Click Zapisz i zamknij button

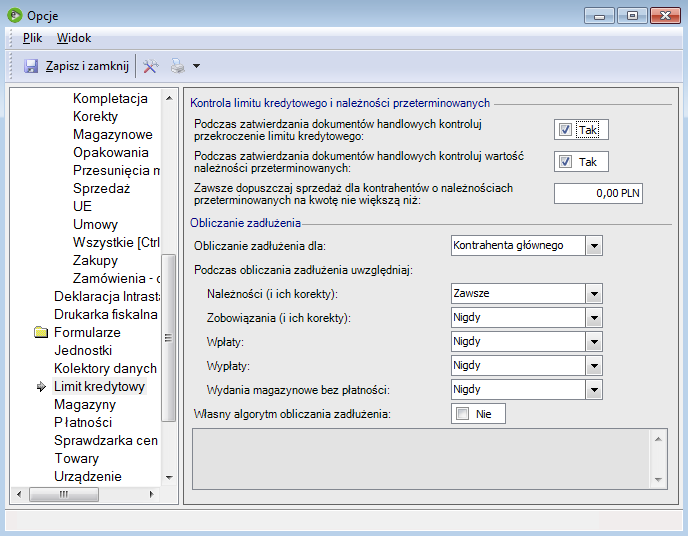76,66
